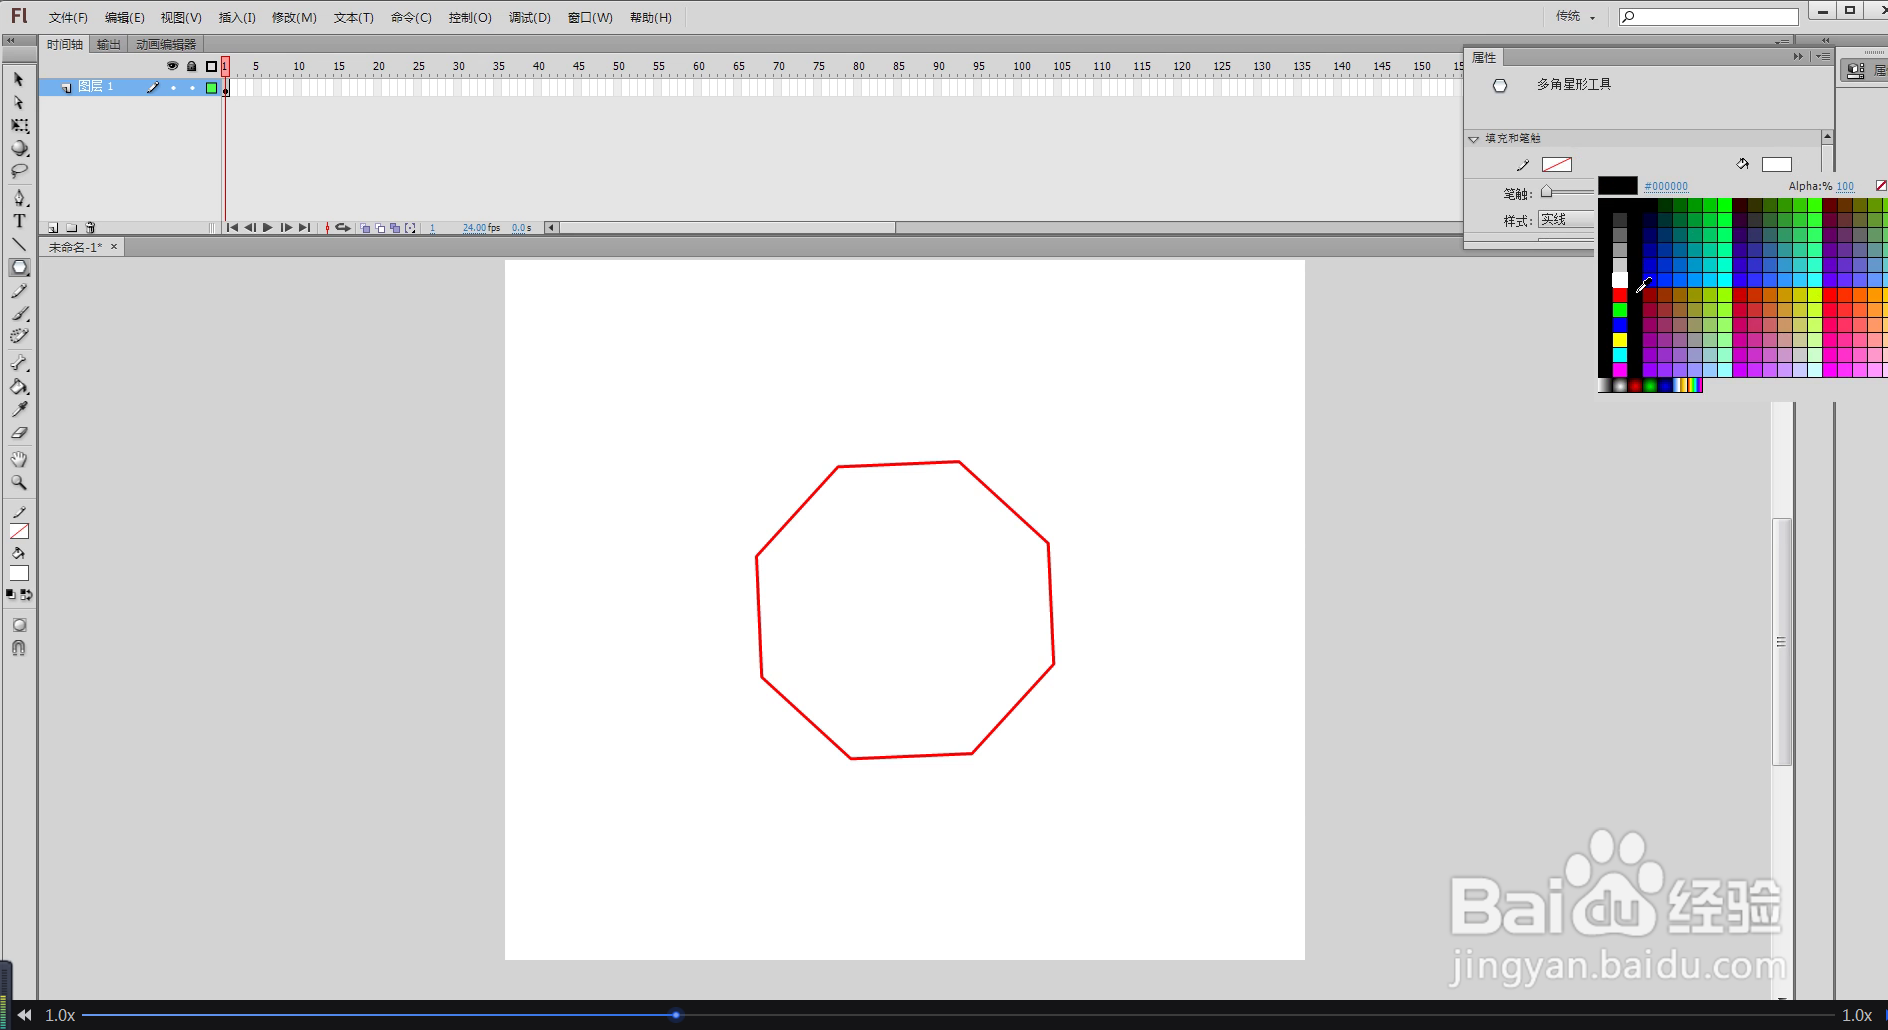
Task: Toggle visibility of 图层 1 layer
Action: (x=174, y=88)
